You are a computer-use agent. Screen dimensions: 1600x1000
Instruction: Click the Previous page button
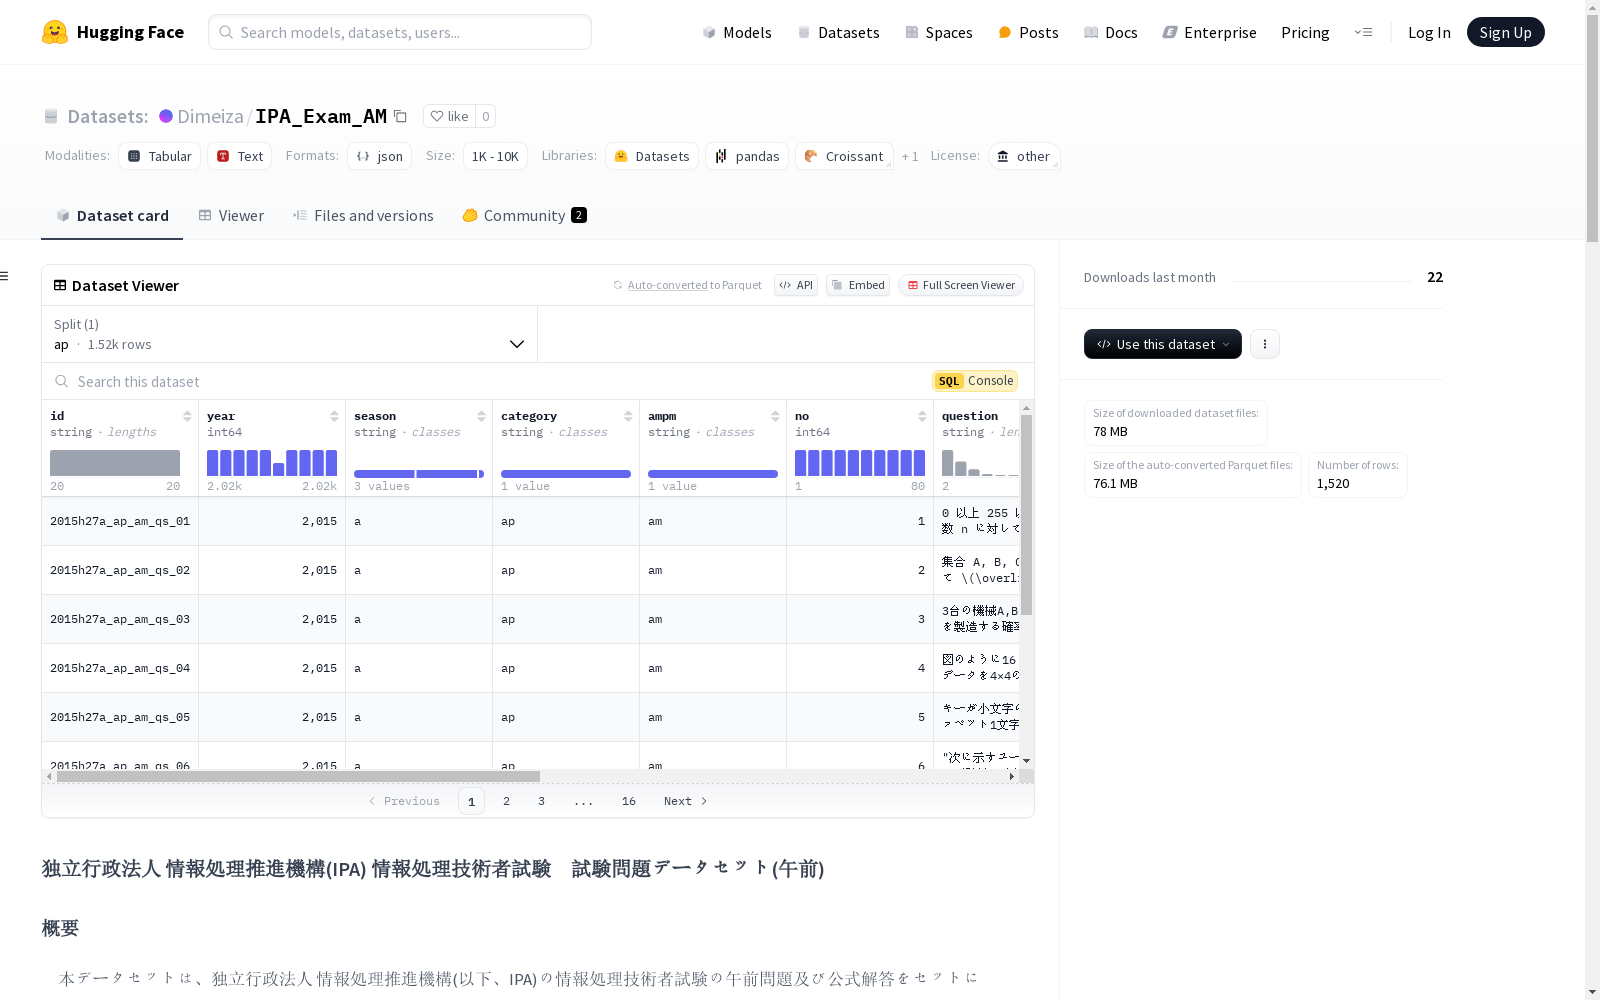point(404,801)
